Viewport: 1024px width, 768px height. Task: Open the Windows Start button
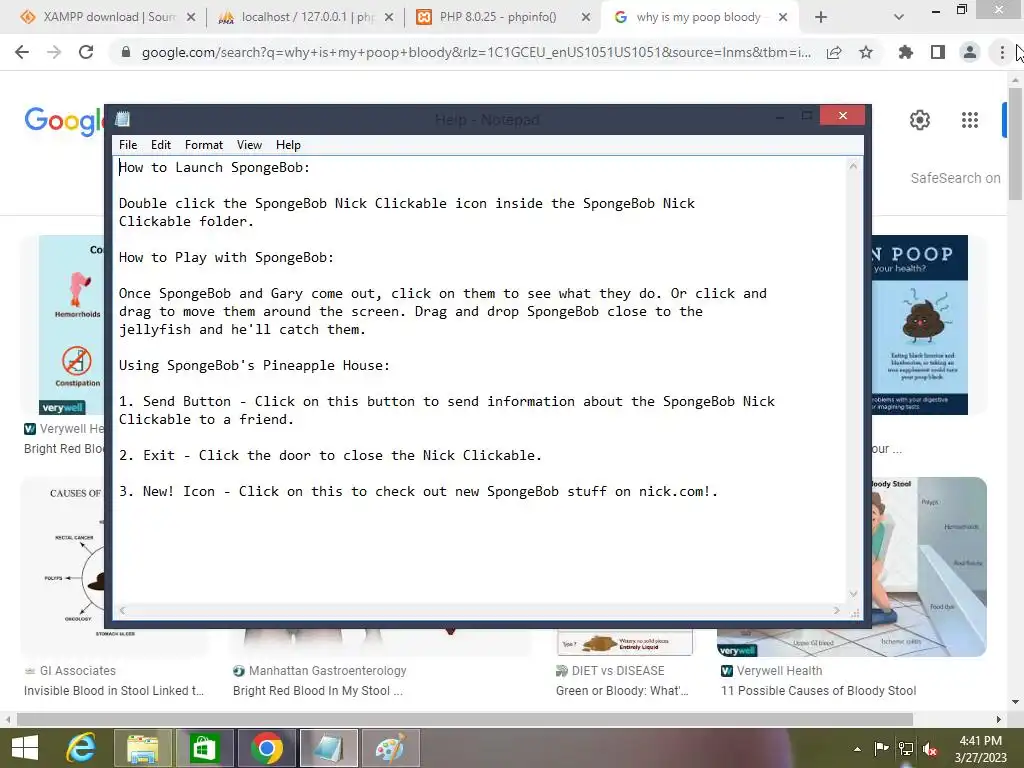tap(25, 748)
